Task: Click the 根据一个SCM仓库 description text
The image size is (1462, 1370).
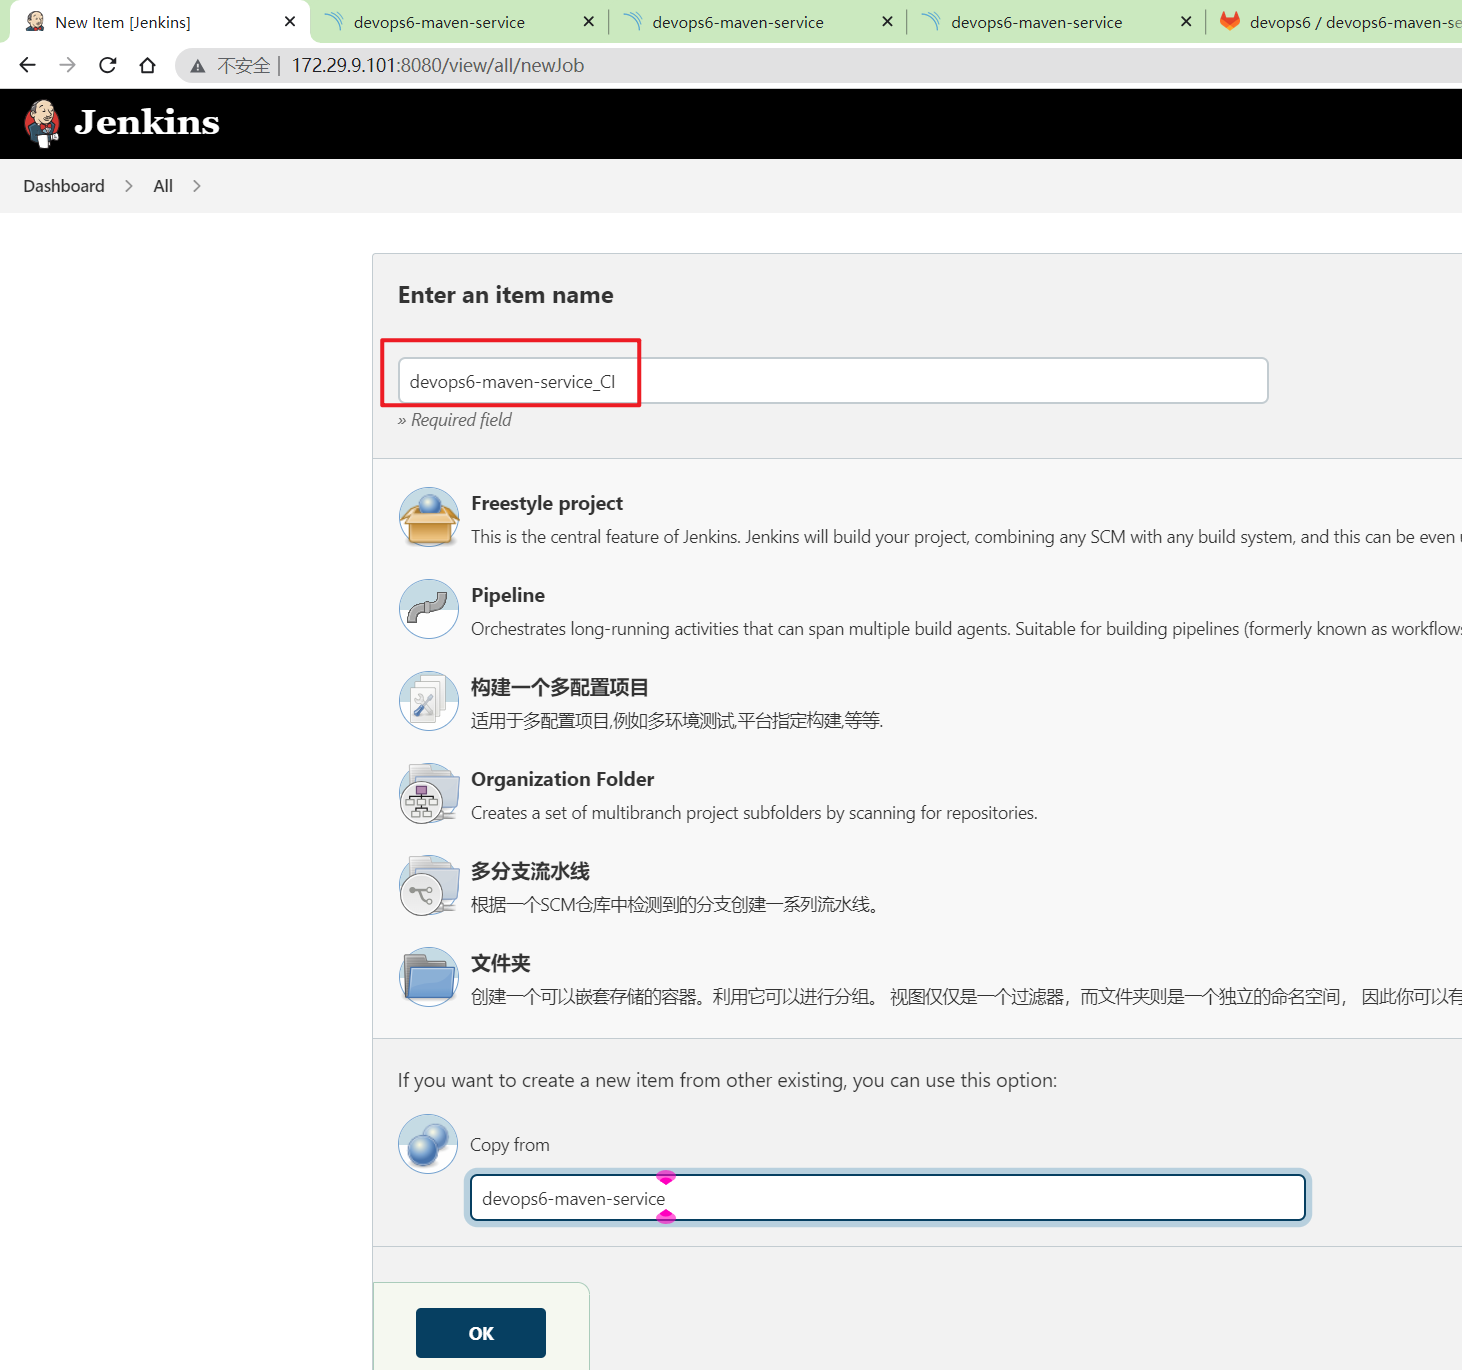Action: pos(675,905)
